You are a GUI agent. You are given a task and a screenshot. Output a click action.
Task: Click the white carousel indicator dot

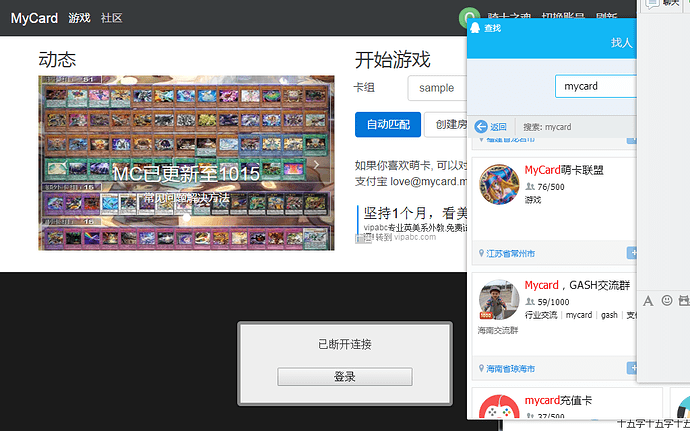pos(187,217)
